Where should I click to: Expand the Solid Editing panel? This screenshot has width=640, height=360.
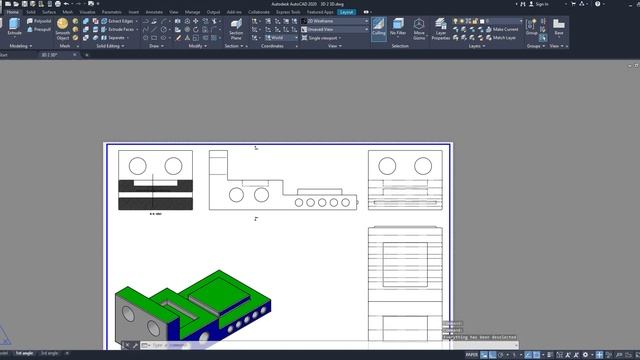(111, 46)
